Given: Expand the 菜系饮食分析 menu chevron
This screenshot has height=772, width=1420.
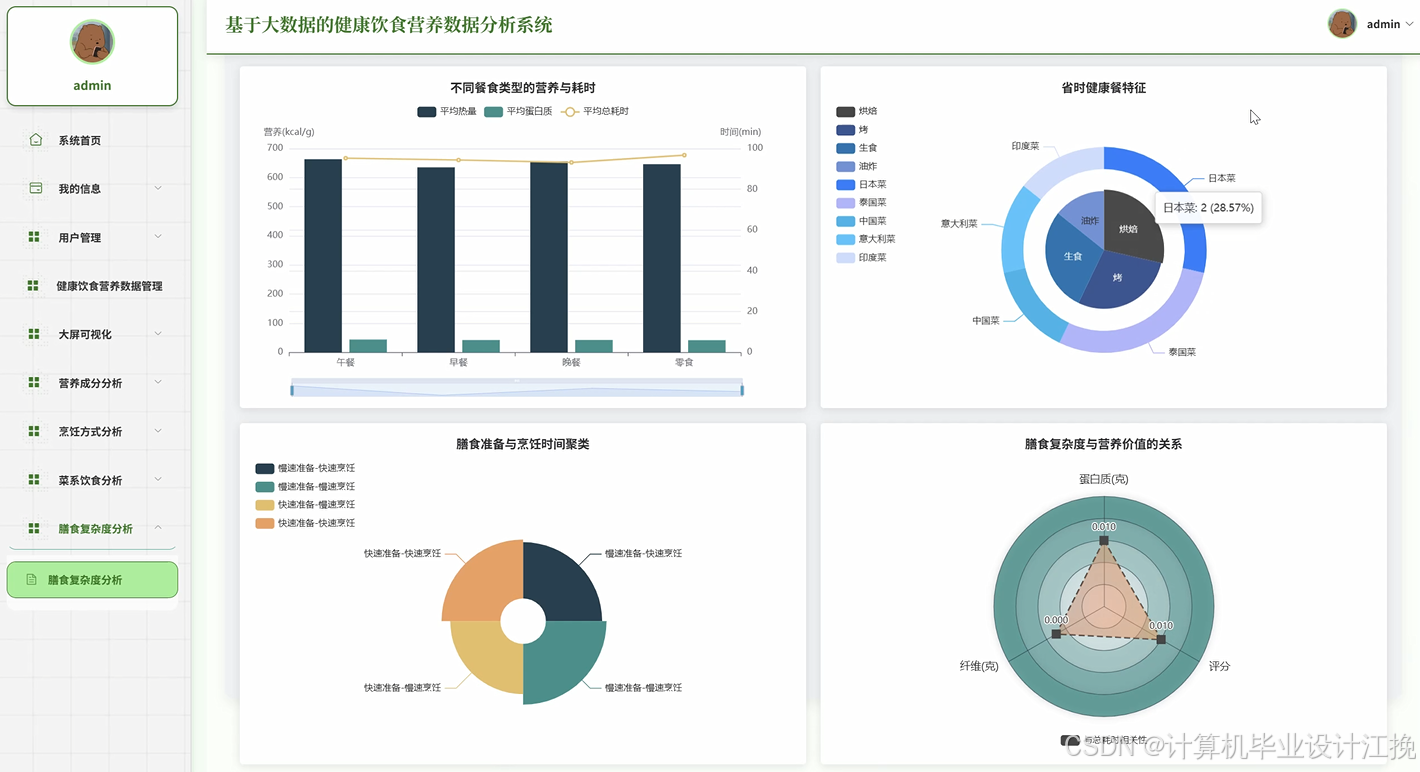Looking at the screenshot, I should click(x=158, y=480).
